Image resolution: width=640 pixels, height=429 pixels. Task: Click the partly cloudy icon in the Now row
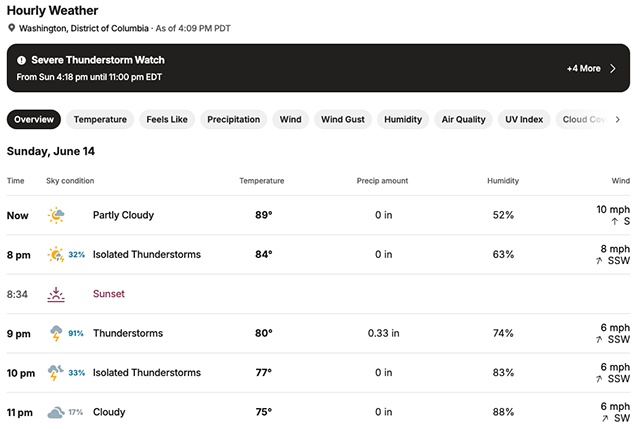(x=56, y=215)
